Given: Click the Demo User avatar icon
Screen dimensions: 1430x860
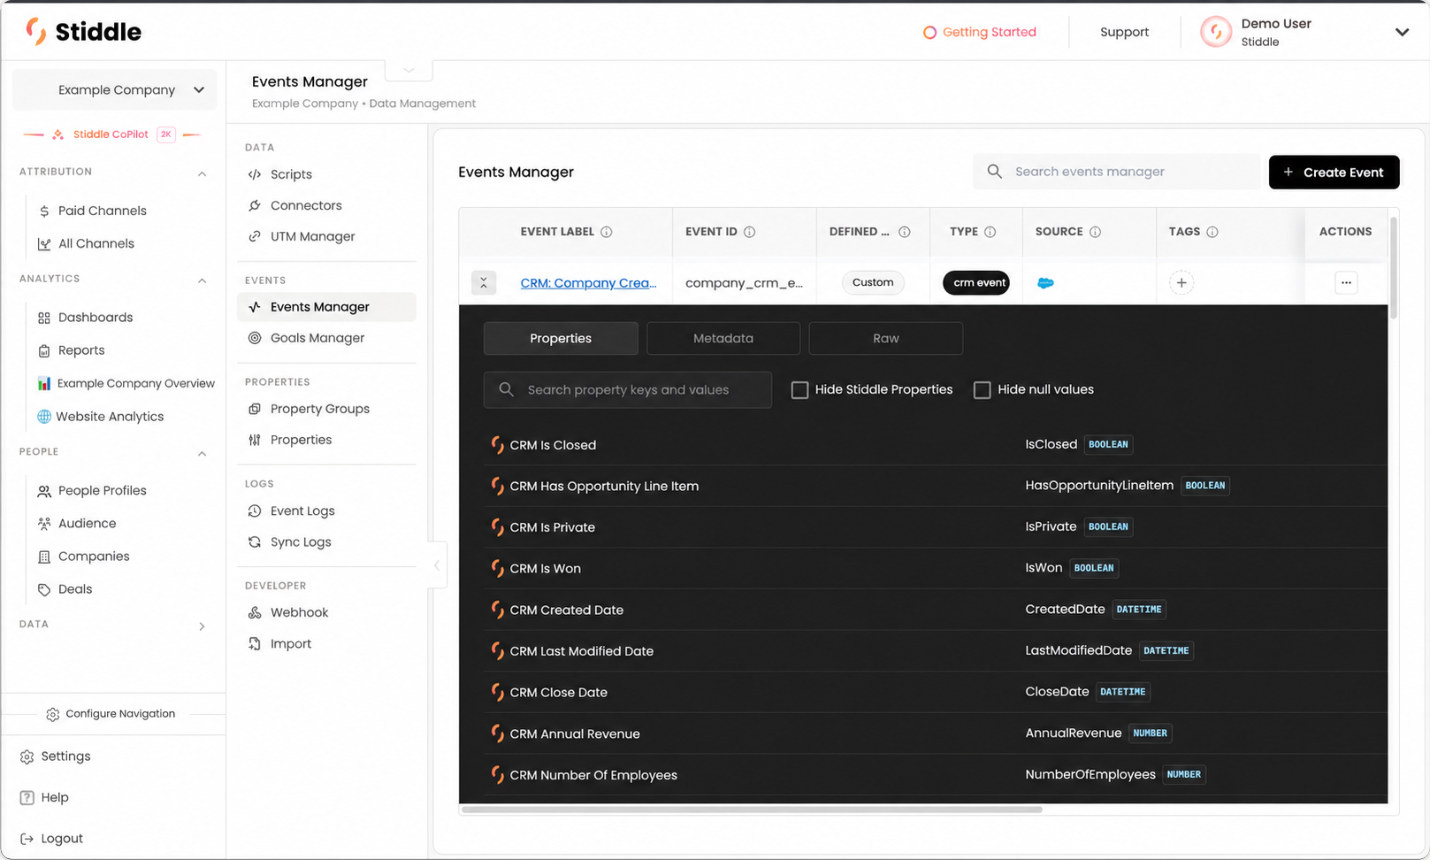Looking at the screenshot, I should 1216,32.
